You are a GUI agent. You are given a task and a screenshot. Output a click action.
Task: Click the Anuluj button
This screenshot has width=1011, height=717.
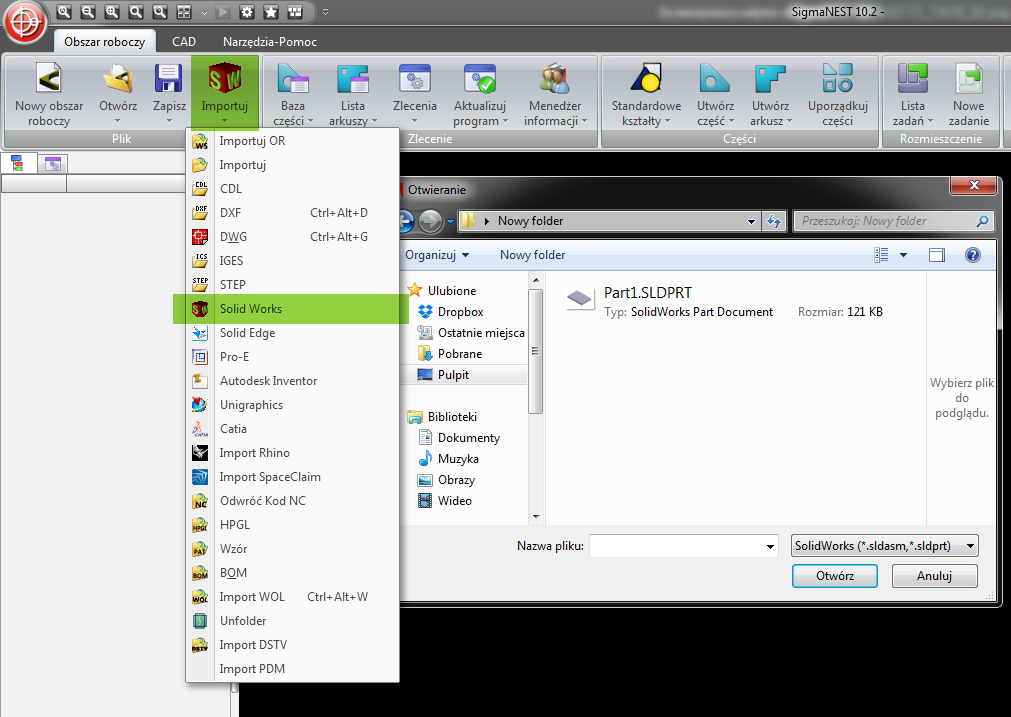click(x=934, y=576)
